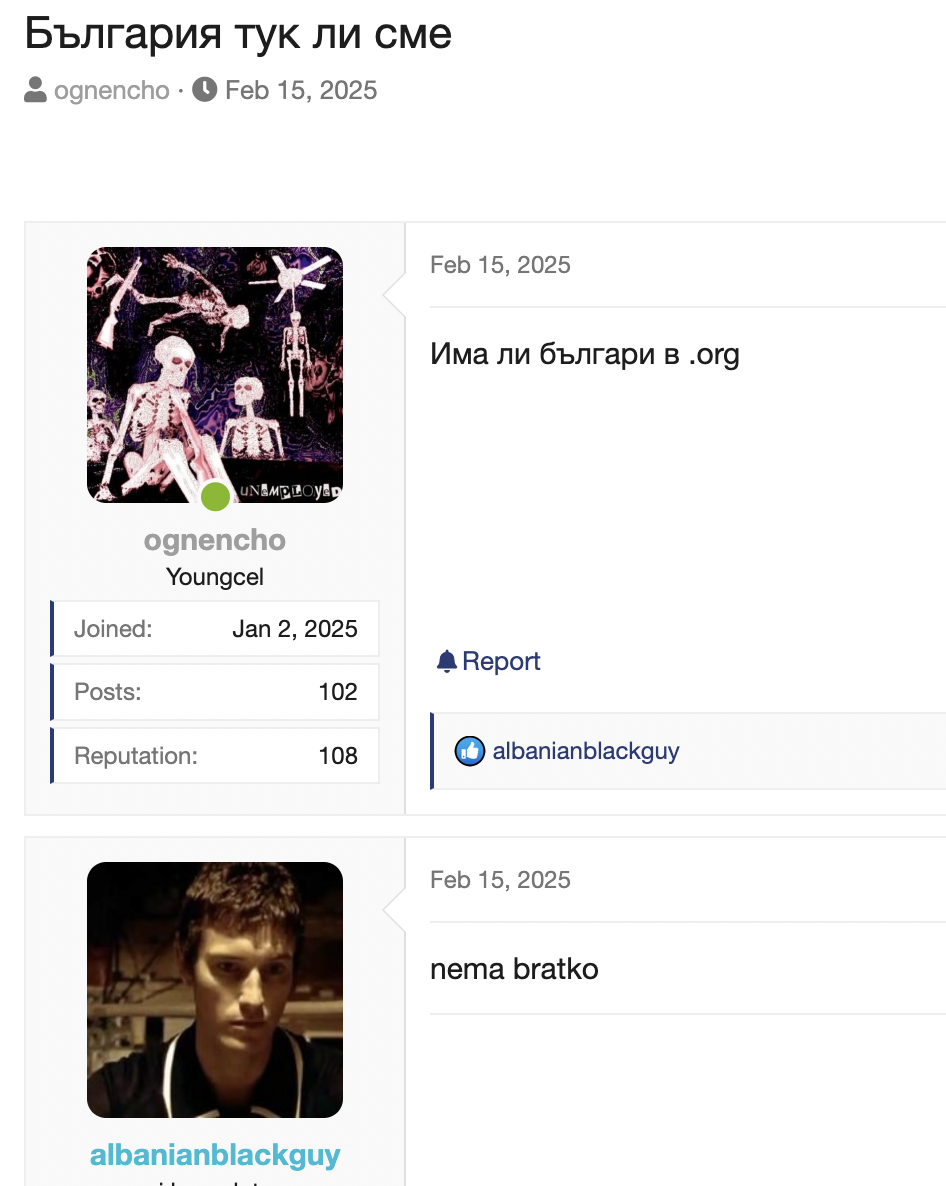Click the thread title България тук ли сме
The image size is (946, 1186).
coord(238,34)
